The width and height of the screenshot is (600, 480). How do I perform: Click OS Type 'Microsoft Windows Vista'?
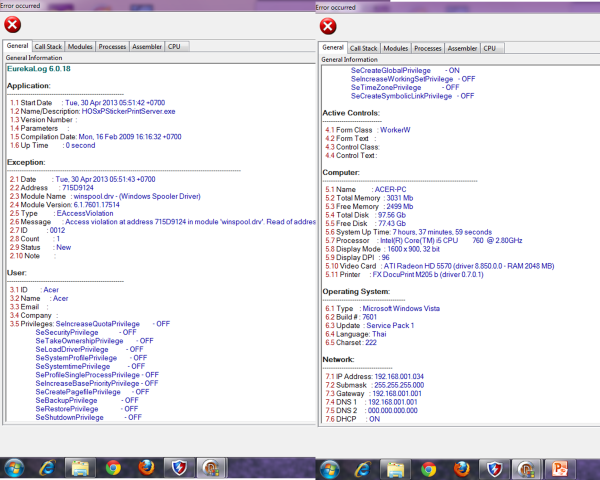[x=401, y=309]
